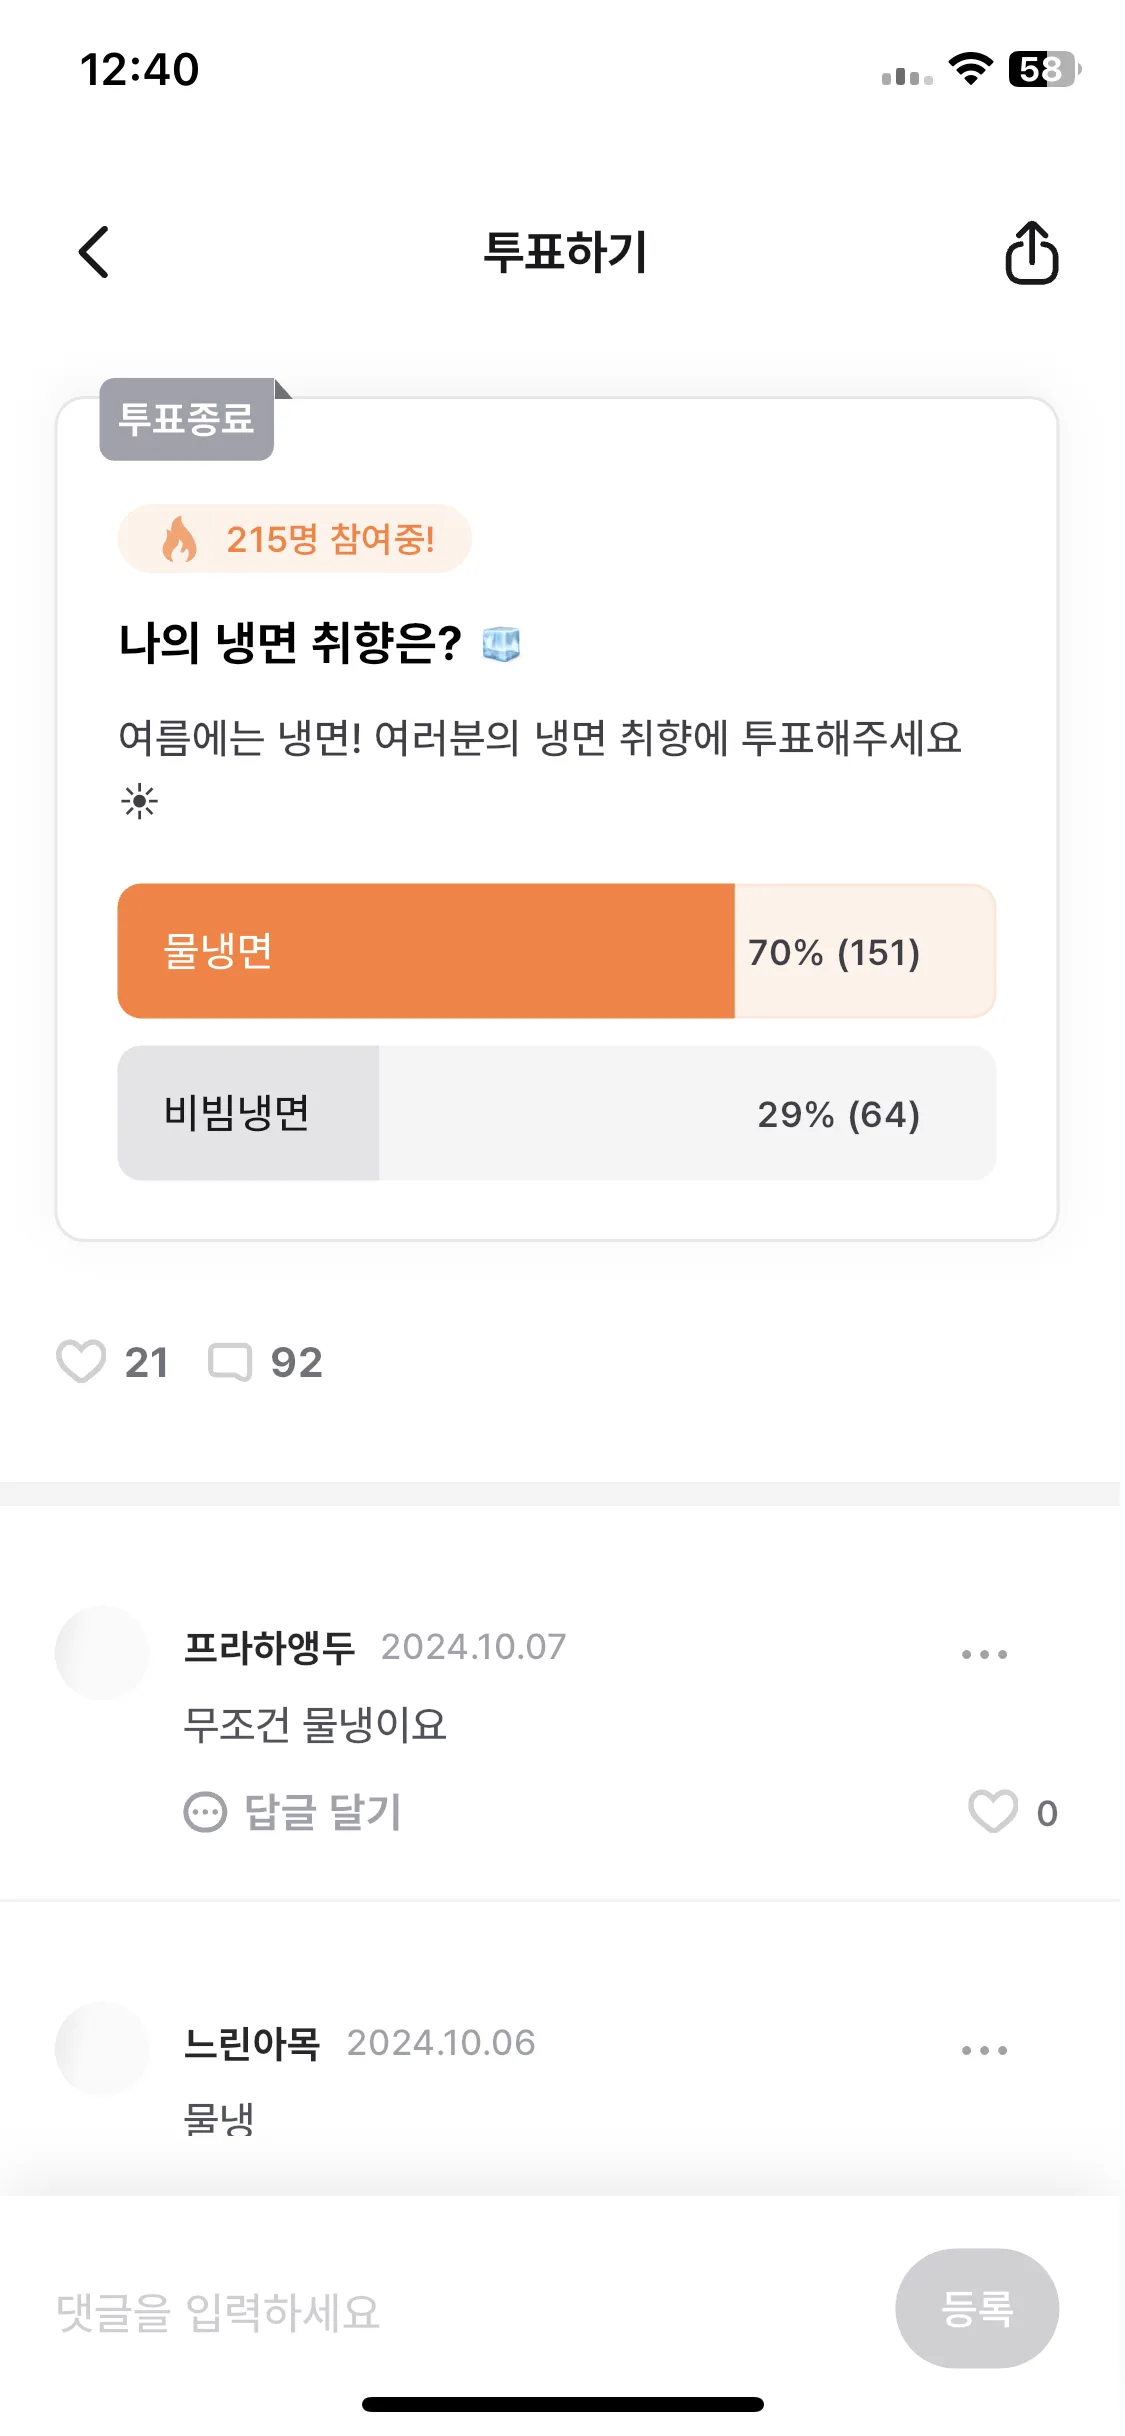Open more options for 느린아목 comment

point(984,2050)
